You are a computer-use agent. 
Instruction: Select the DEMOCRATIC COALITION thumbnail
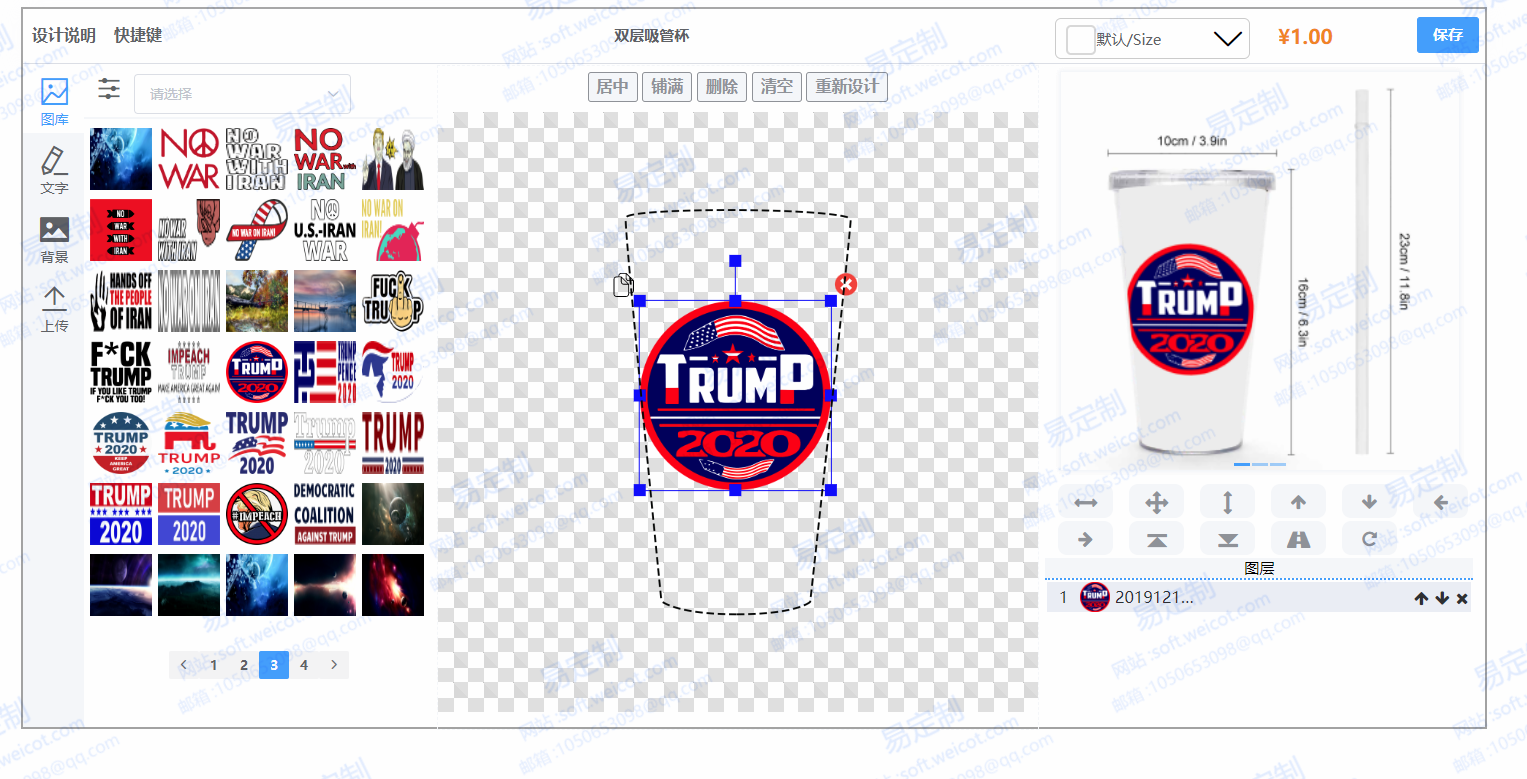[x=325, y=514]
